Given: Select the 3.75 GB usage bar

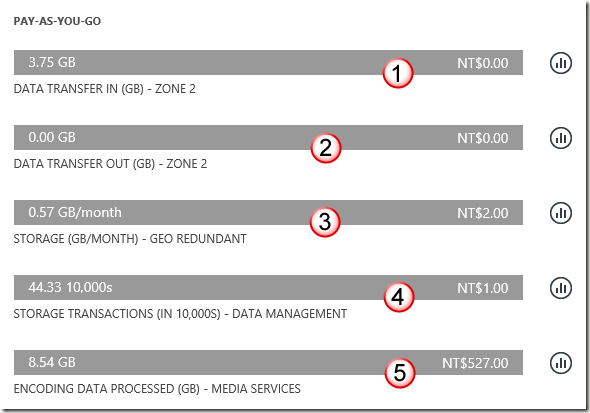Looking at the screenshot, I should click(268, 62).
